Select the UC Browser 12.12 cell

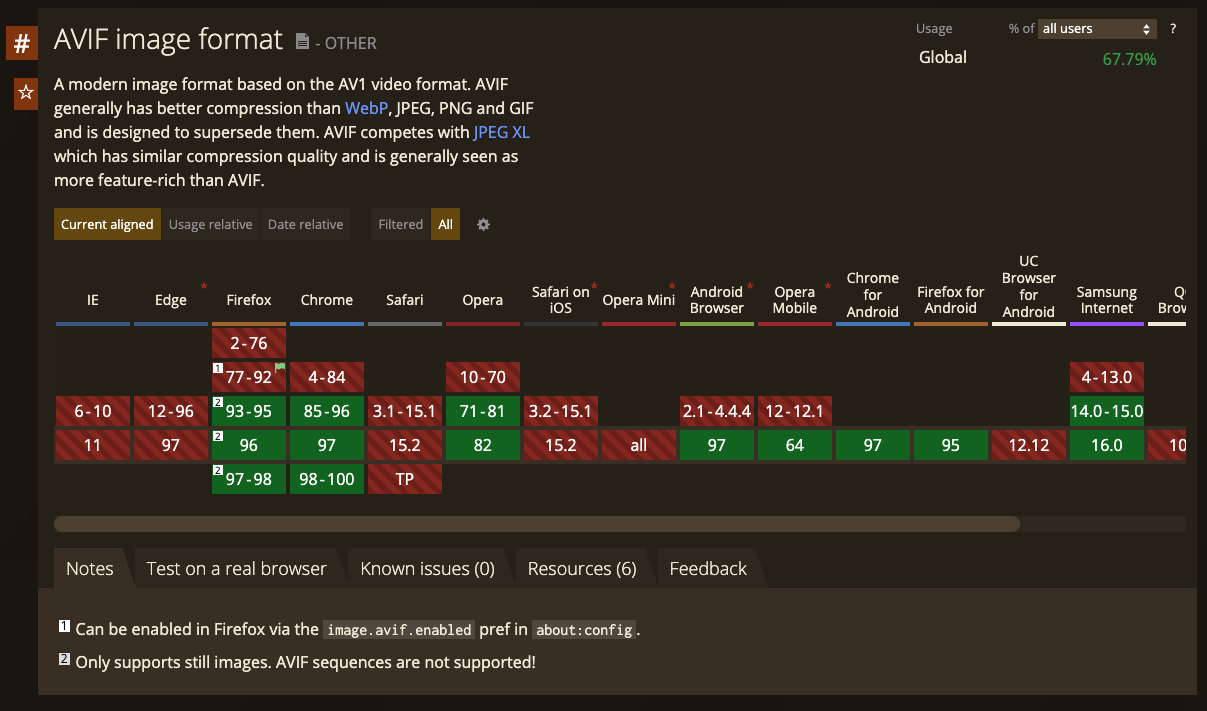tap(1029, 445)
